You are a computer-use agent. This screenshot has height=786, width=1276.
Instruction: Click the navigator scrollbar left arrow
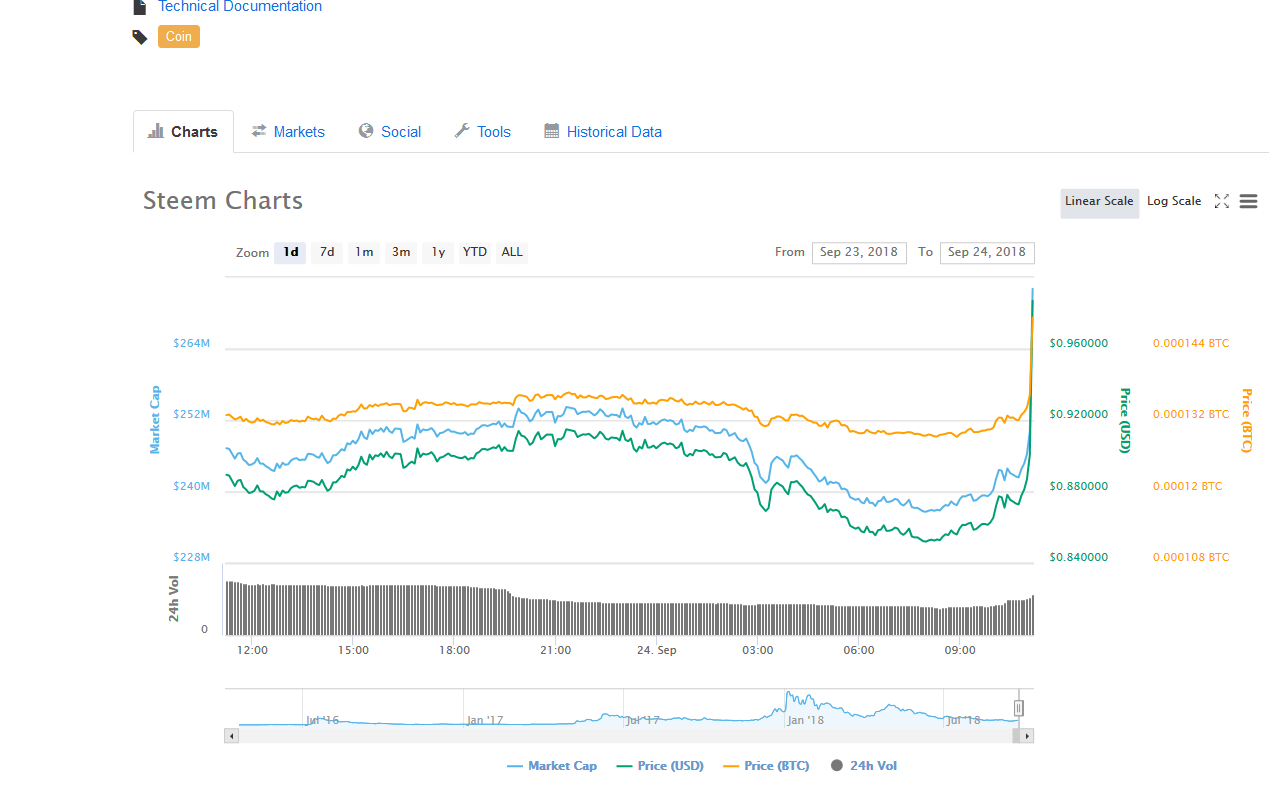(x=232, y=736)
